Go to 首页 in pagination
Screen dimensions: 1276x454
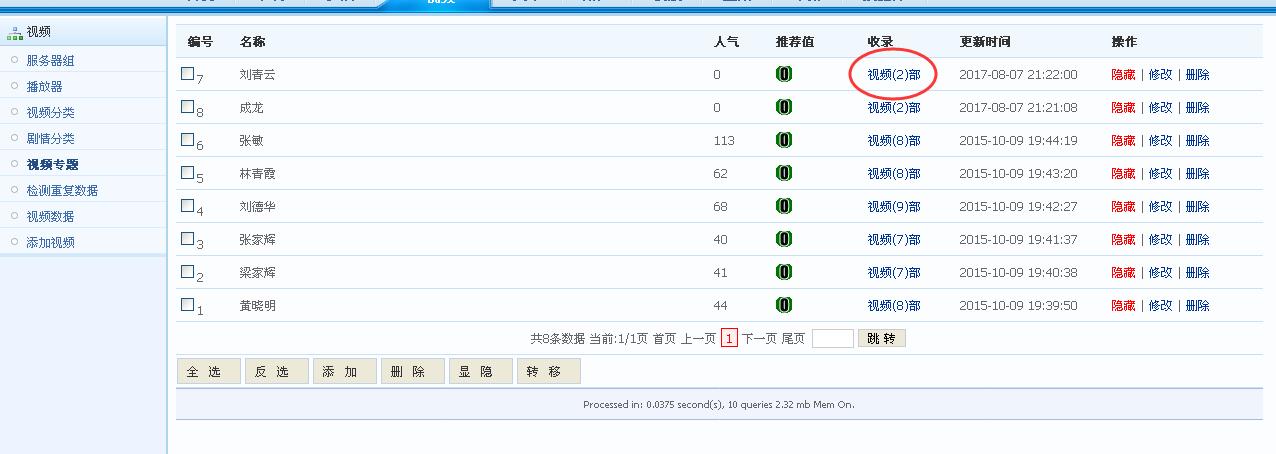pos(664,339)
